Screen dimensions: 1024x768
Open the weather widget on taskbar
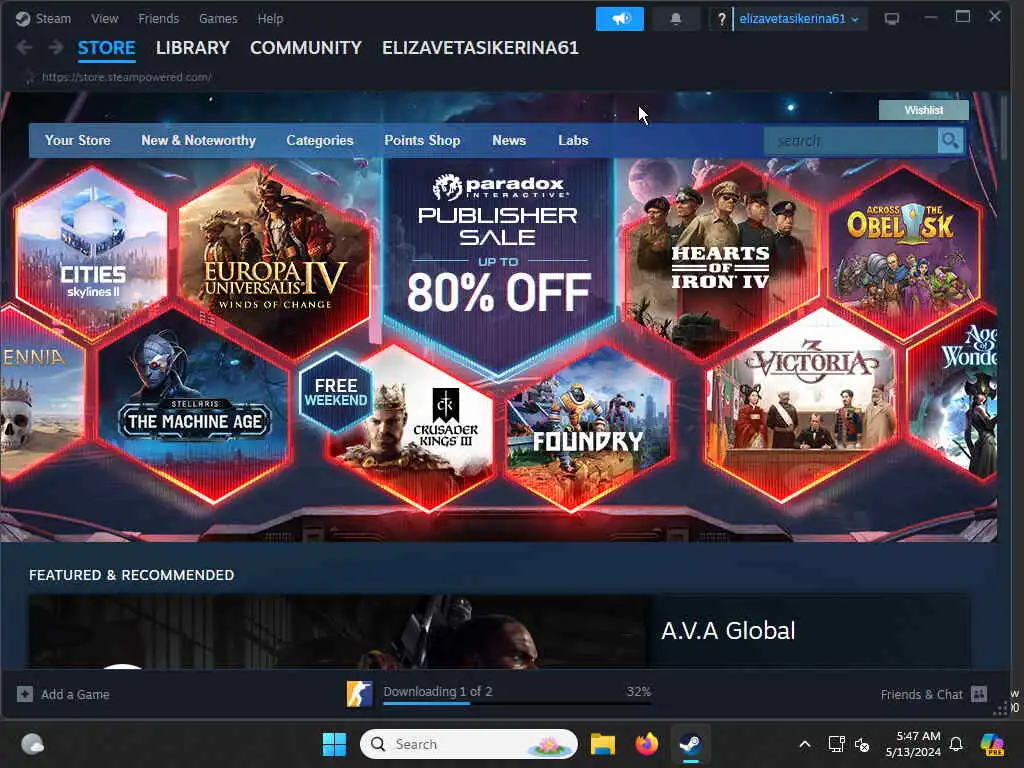(32, 744)
